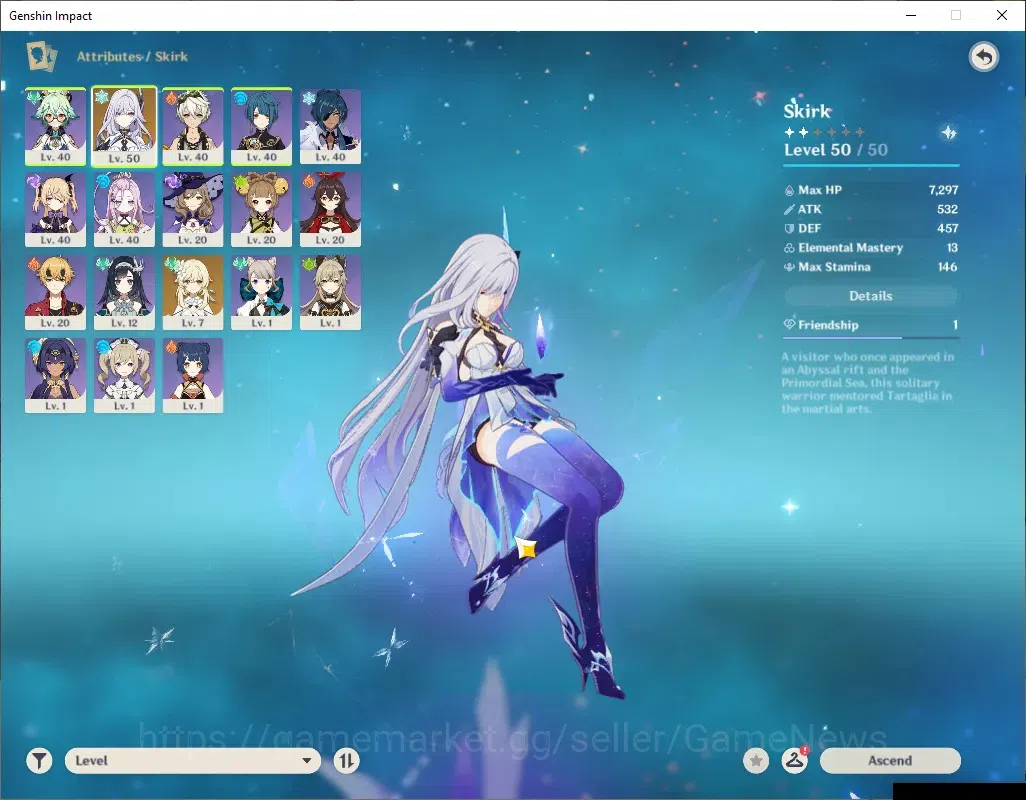Viewport: 1026px width, 800px height.
Task: Select the pink-haired Lv. 40 hydro character
Action: [x=124, y=209]
